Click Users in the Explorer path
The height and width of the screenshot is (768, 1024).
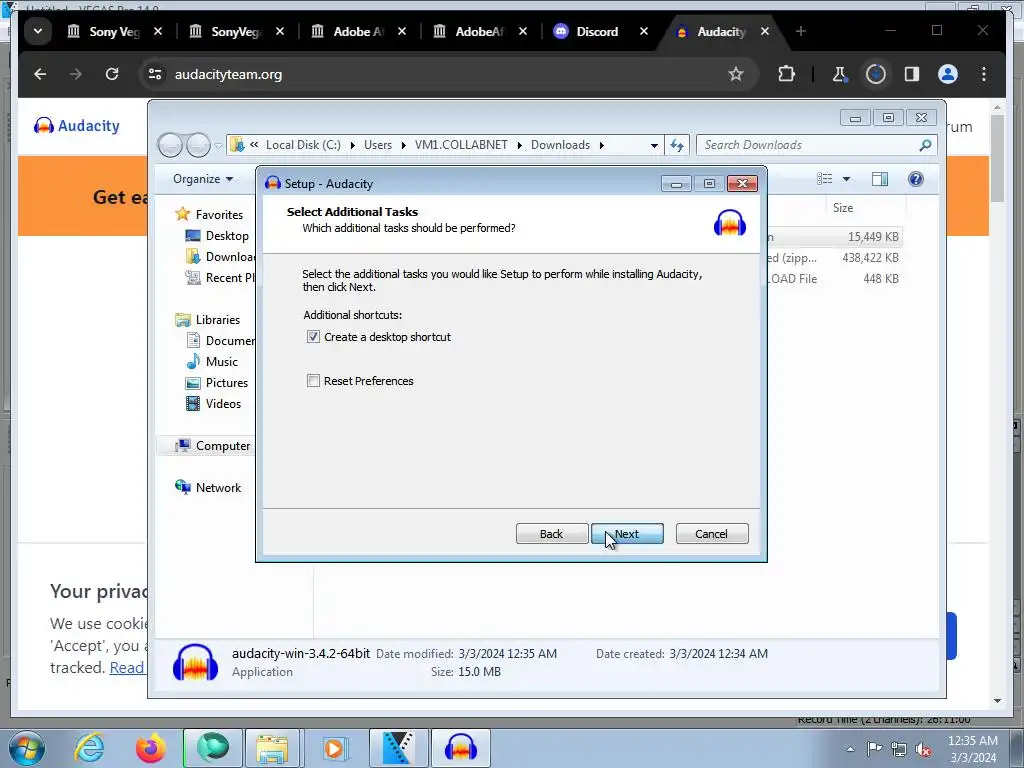pos(378,145)
